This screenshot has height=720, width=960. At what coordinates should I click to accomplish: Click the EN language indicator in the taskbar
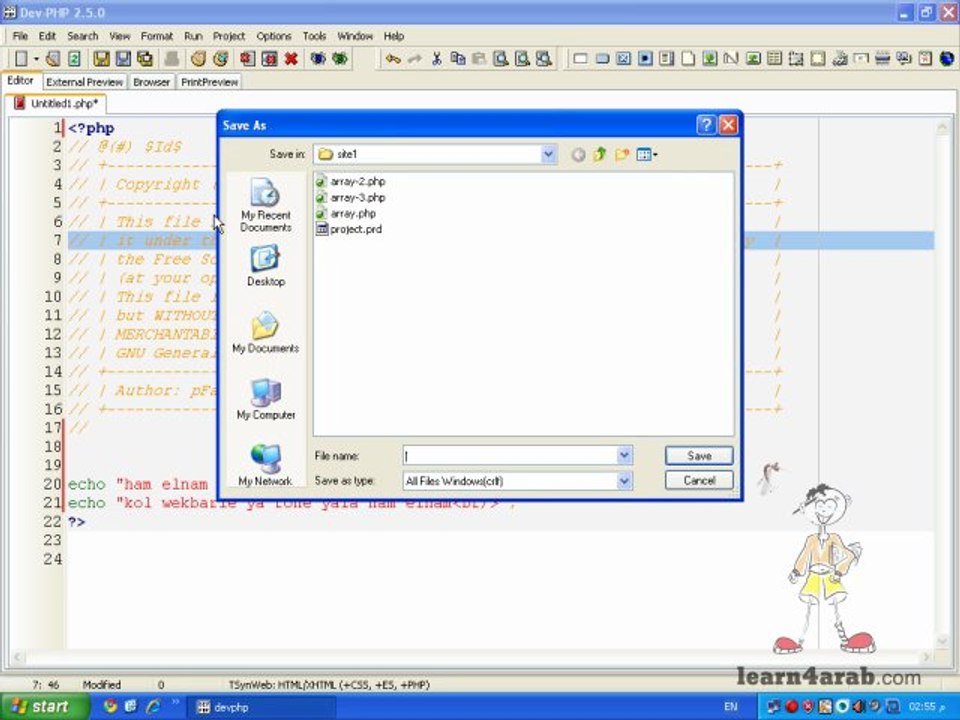(730, 707)
